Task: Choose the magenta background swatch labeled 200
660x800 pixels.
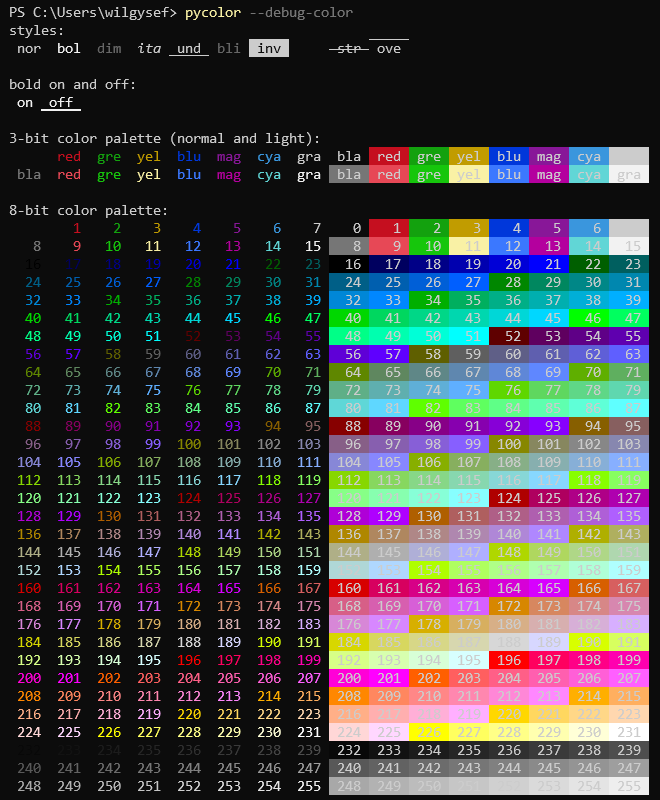Action: [x=349, y=678]
